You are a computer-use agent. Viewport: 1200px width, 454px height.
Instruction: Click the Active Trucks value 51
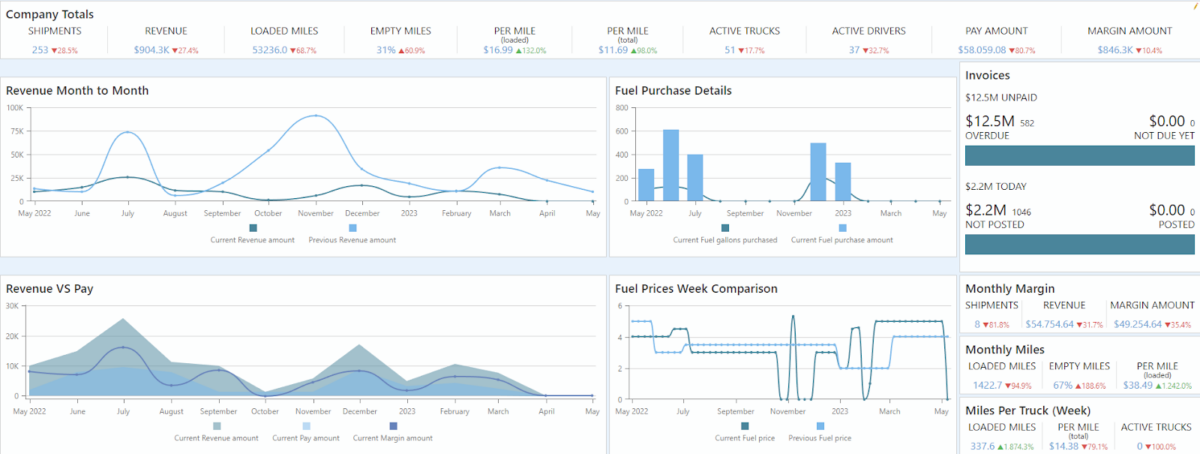pos(728,49)
